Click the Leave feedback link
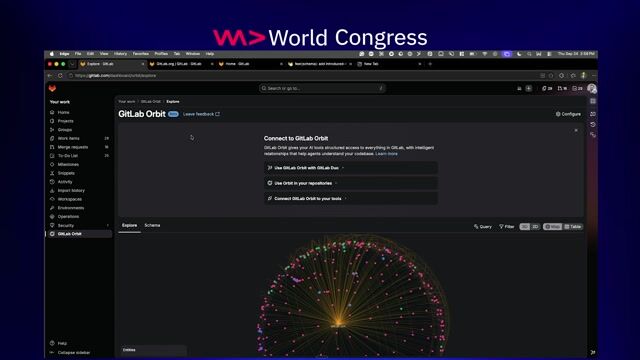 201,114
